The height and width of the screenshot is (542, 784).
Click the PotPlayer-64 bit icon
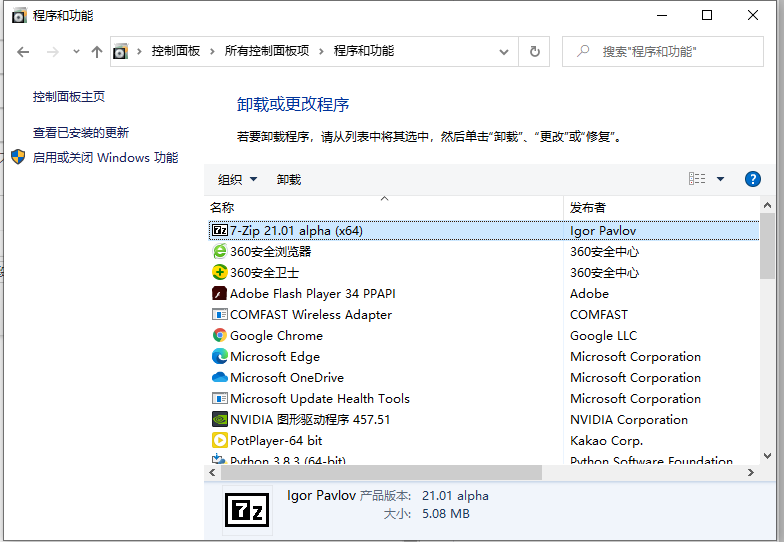pyautogui.click(x=220, y=440)
